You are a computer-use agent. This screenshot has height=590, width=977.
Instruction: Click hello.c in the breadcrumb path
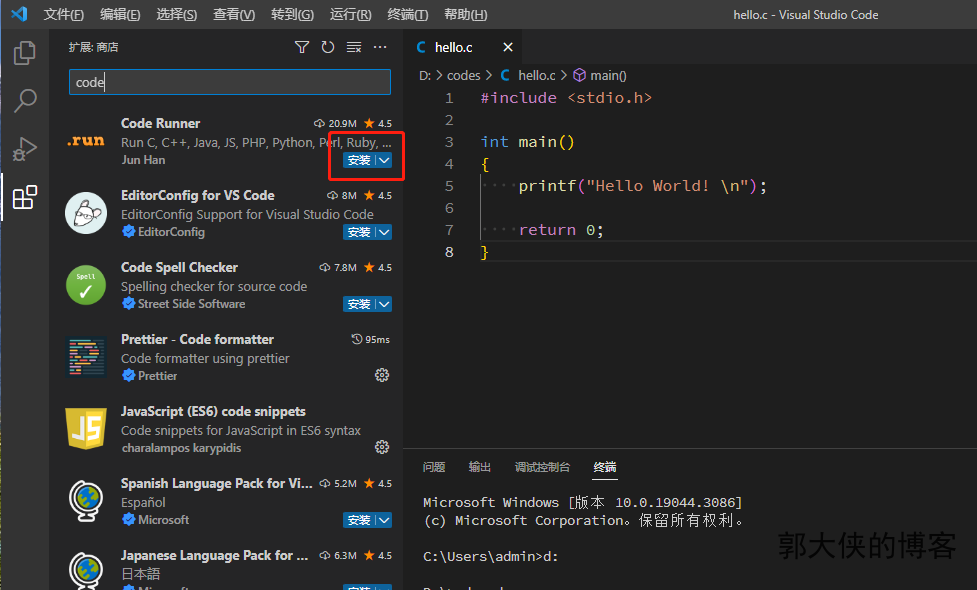pyautogui.click(x=536, y=75)
